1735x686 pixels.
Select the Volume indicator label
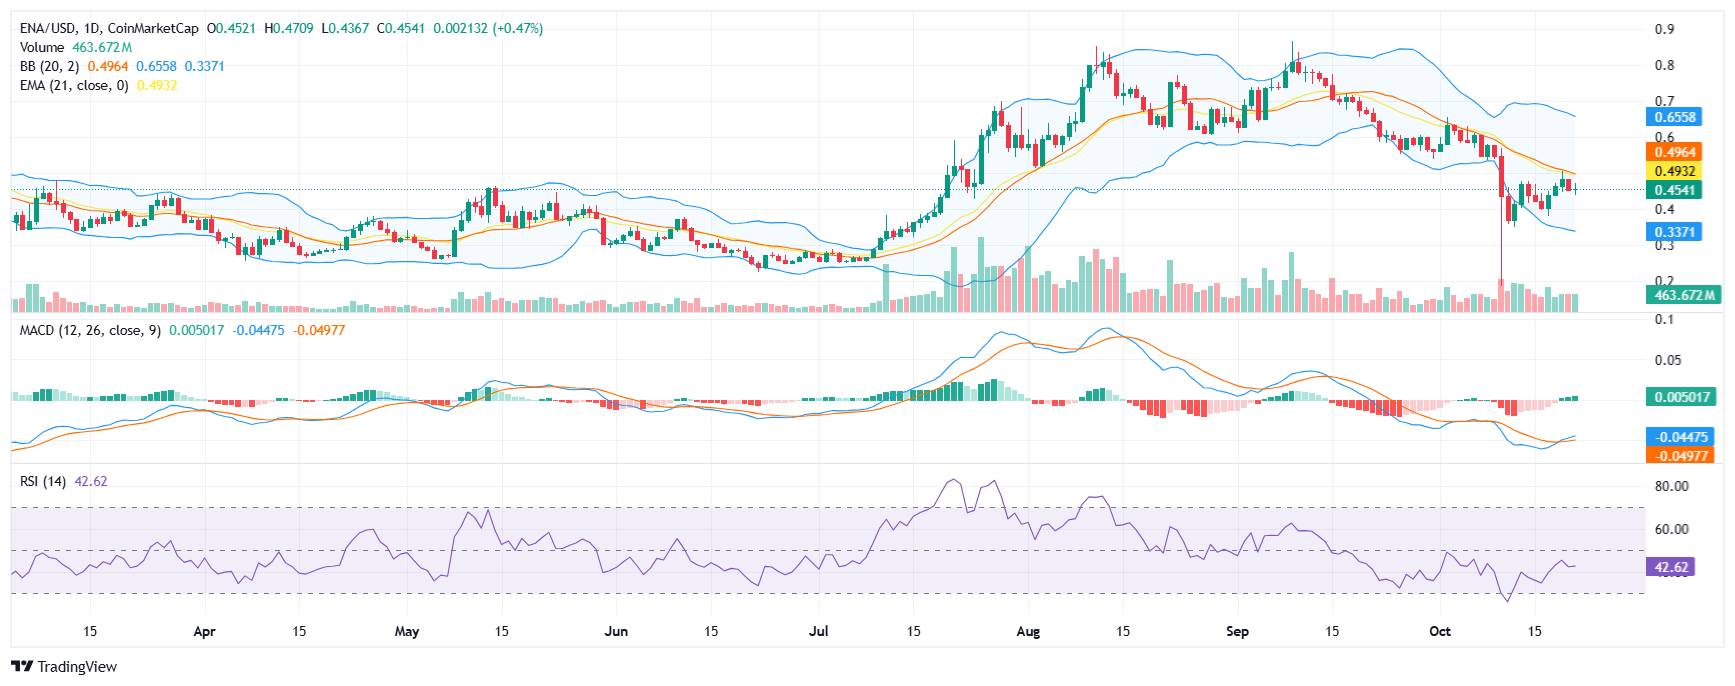point(42,47)
